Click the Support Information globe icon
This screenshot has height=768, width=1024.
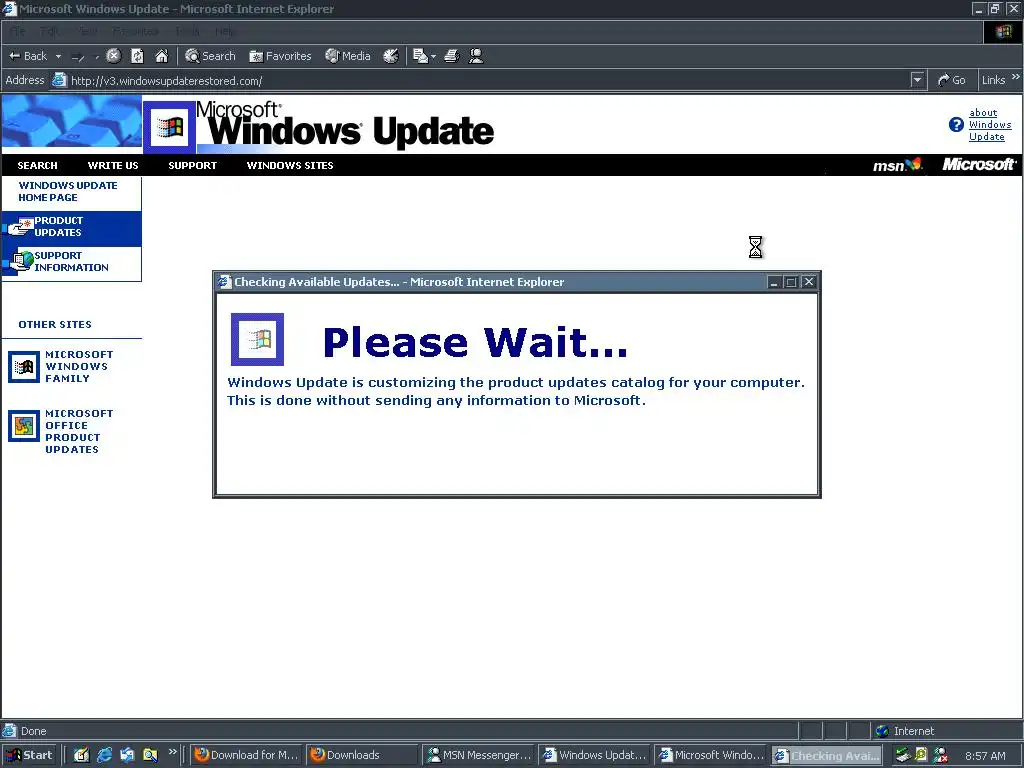tap(20, 262)
